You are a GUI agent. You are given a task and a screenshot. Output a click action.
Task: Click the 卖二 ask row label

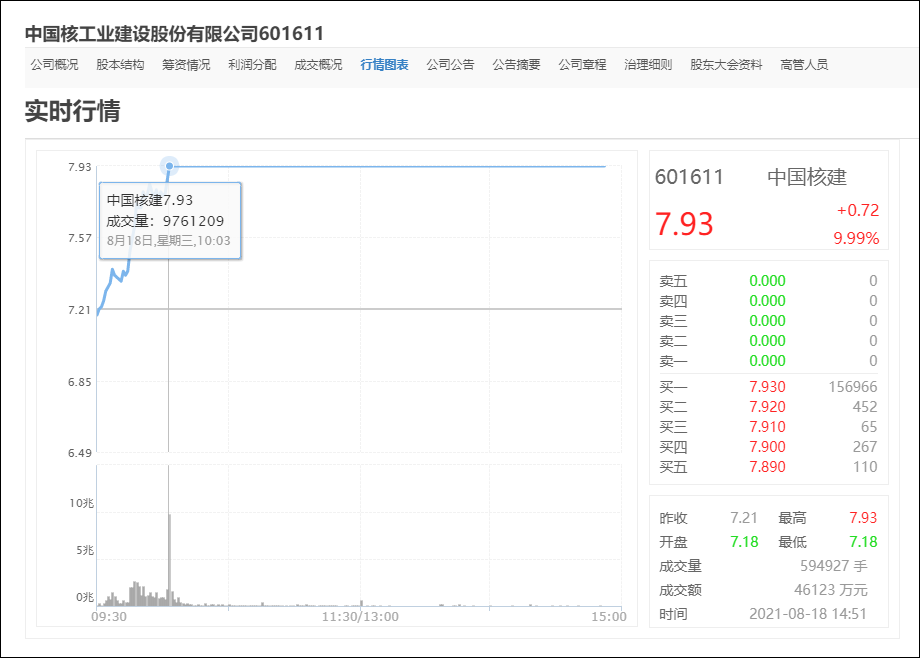pyautogui.click(x=673, y=341)
